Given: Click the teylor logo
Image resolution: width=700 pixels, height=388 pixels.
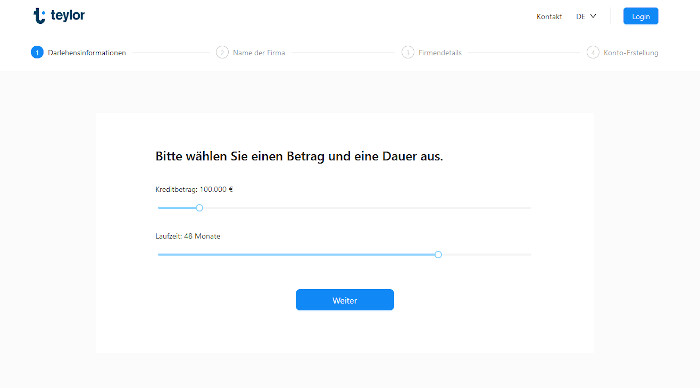Looking at the screenshot, I should click(59, 16).
